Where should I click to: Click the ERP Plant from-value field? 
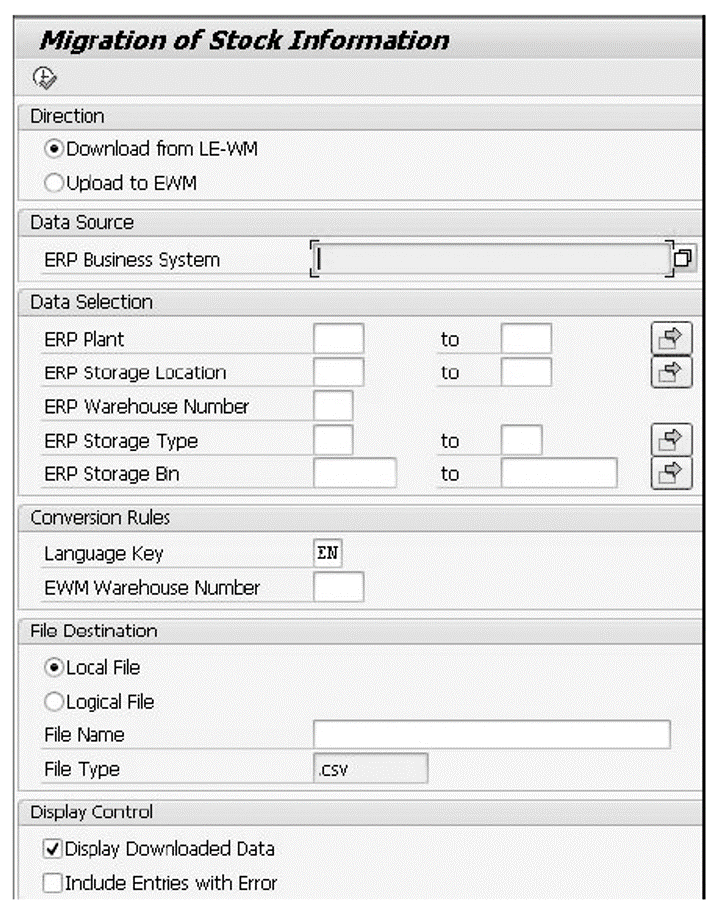(338, 339)
